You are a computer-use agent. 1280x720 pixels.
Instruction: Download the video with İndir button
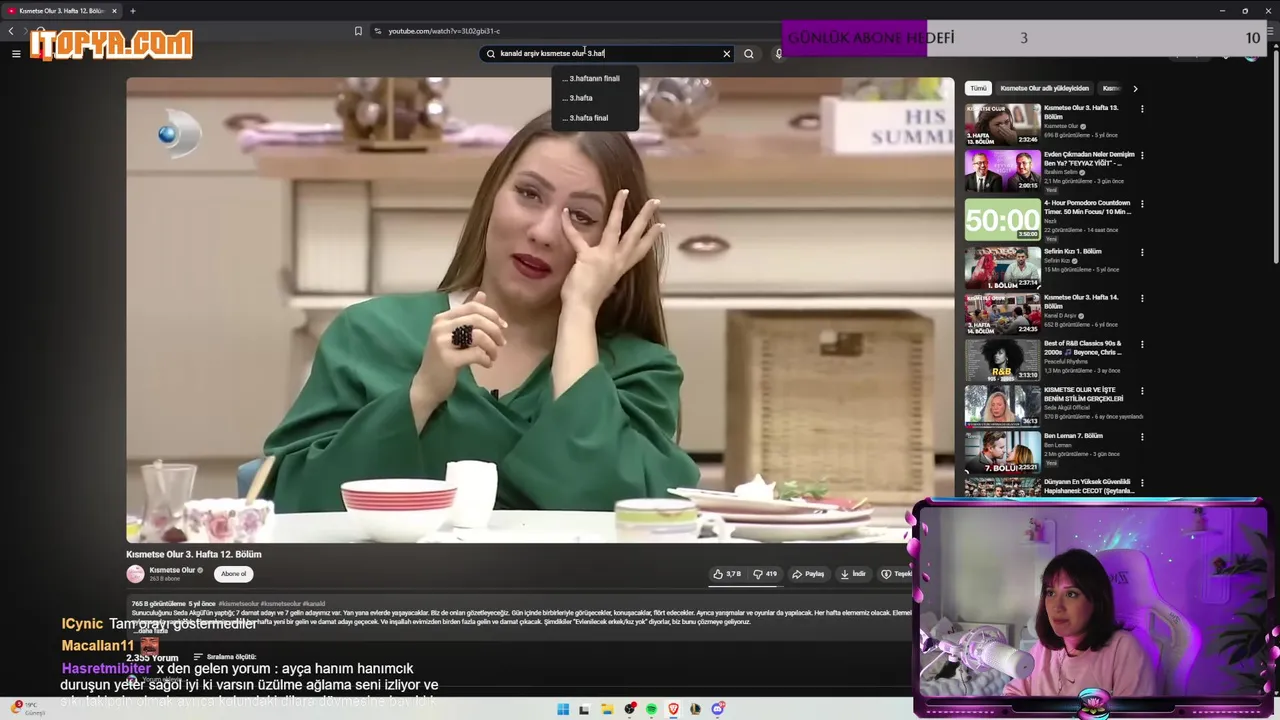point(853,574)
